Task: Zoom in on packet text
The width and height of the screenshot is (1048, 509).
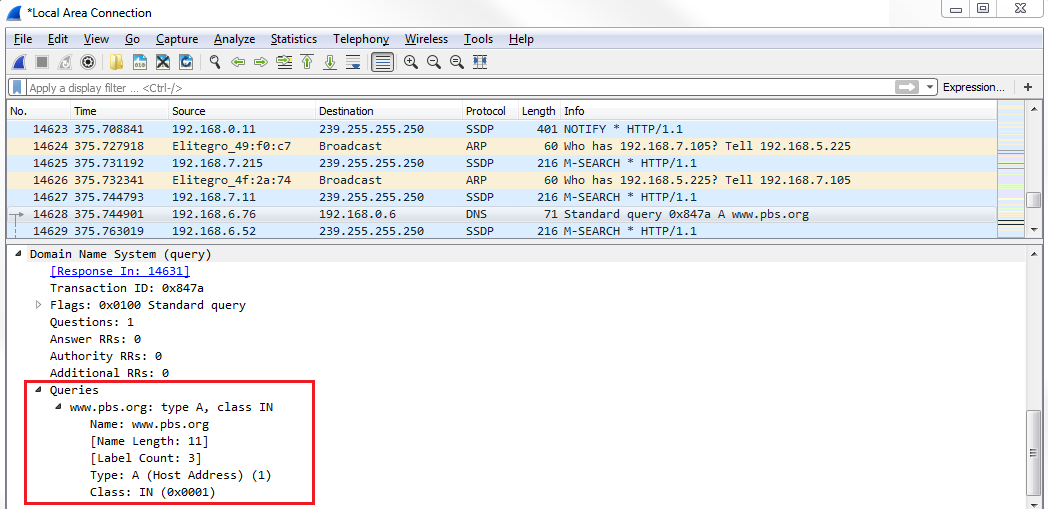Action: point(411,62)
